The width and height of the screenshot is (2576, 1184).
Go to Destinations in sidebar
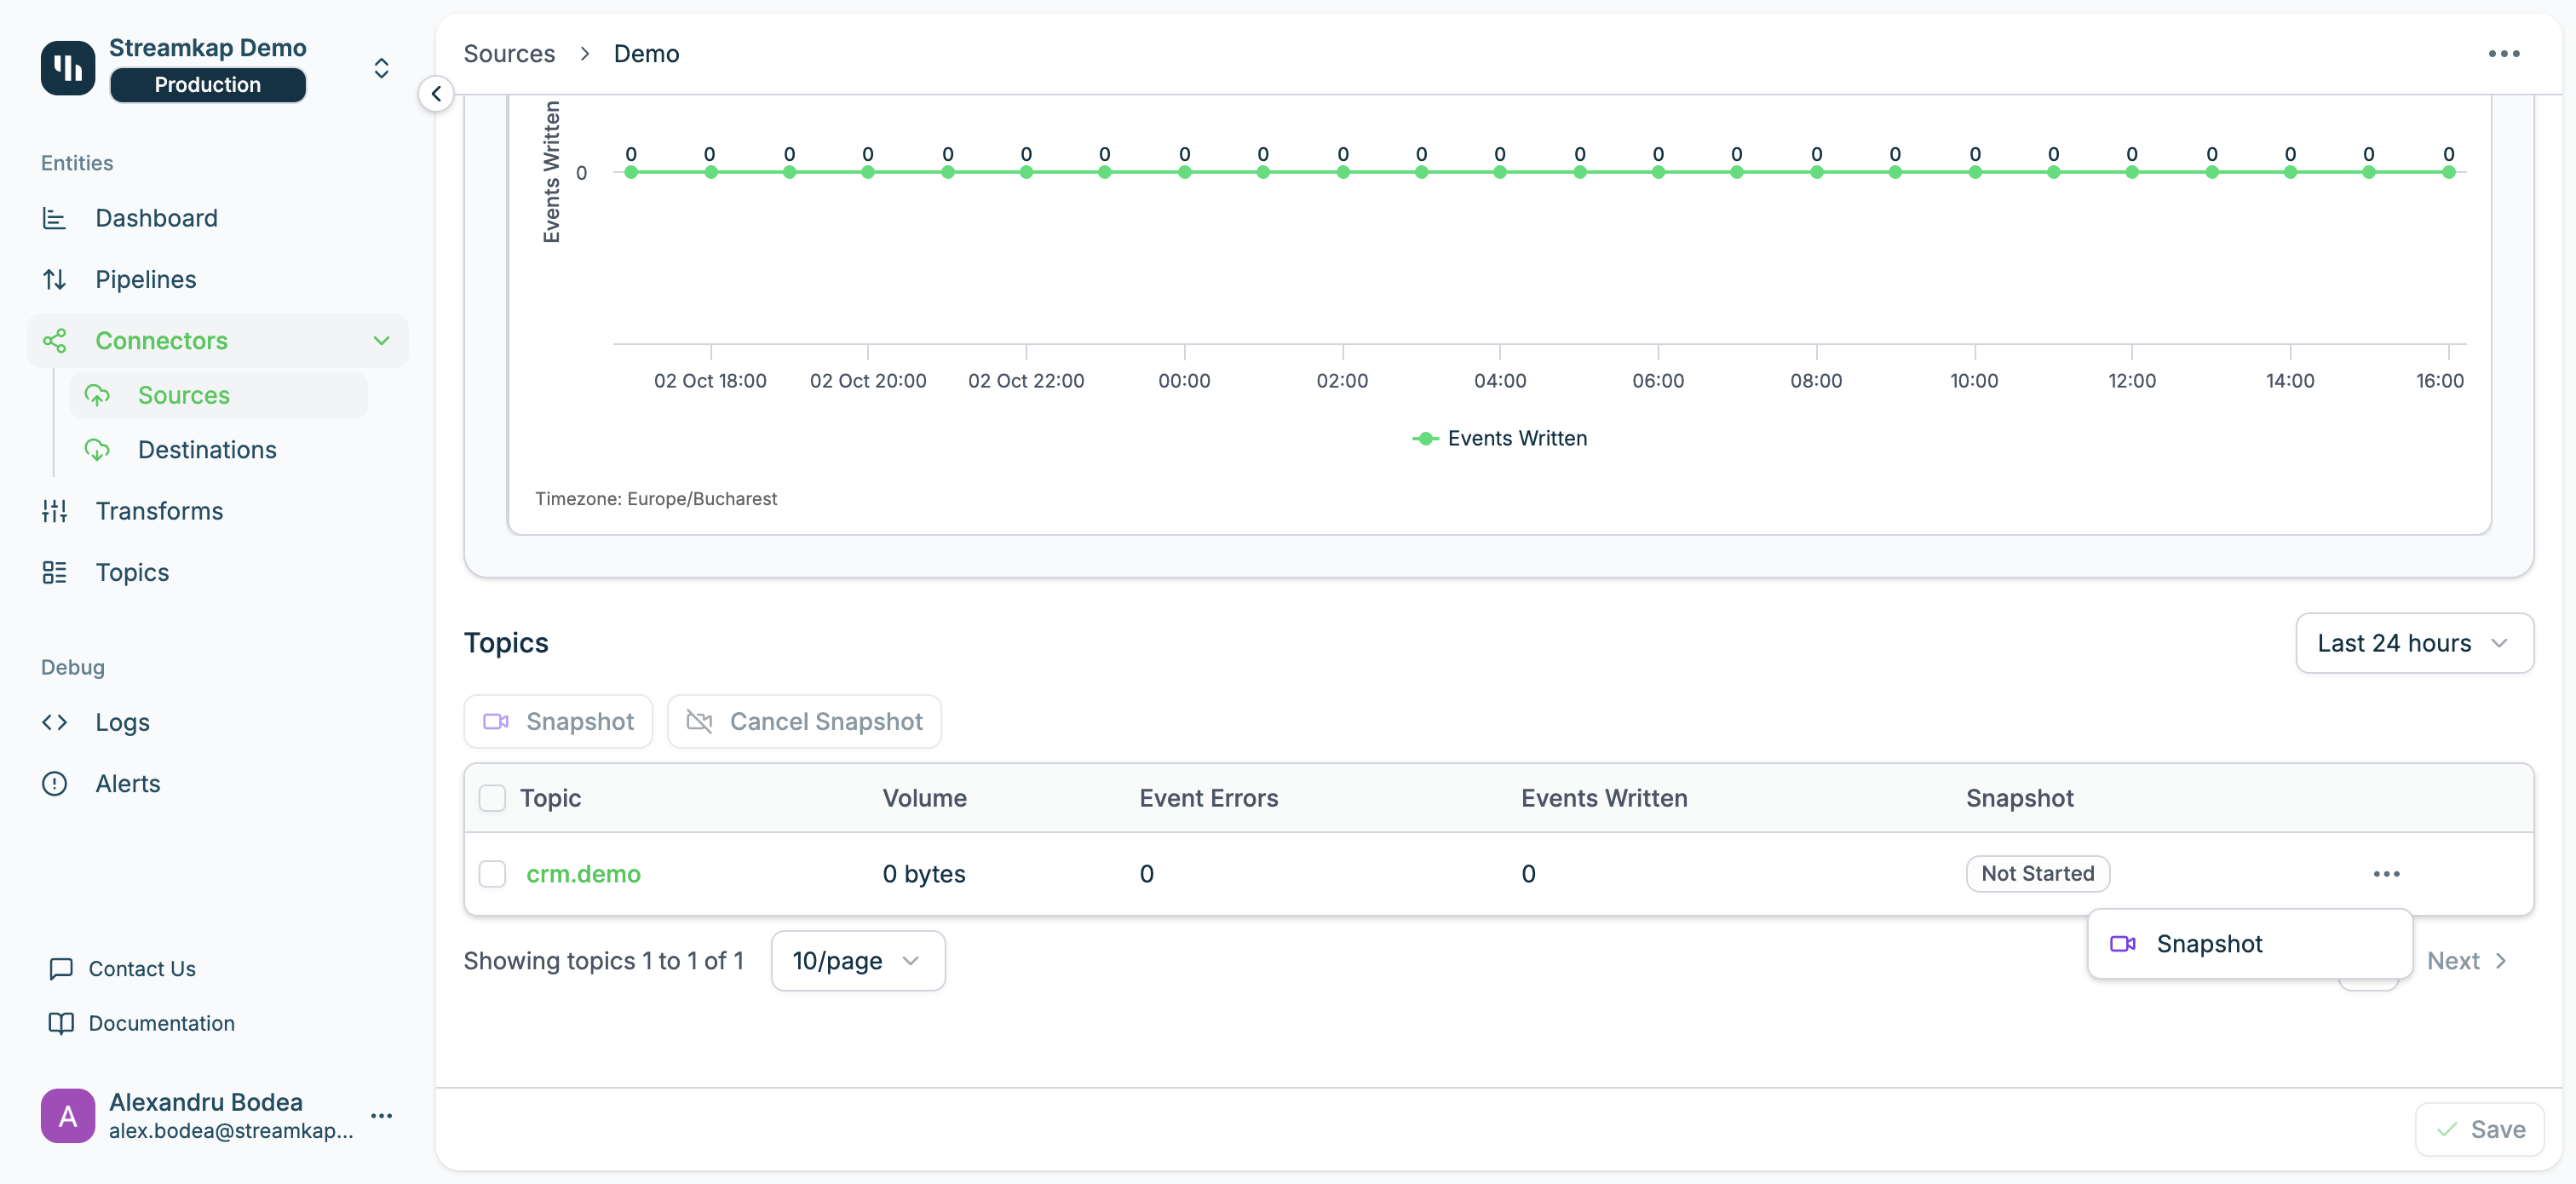pyautogui.click(x=207, y=450)
